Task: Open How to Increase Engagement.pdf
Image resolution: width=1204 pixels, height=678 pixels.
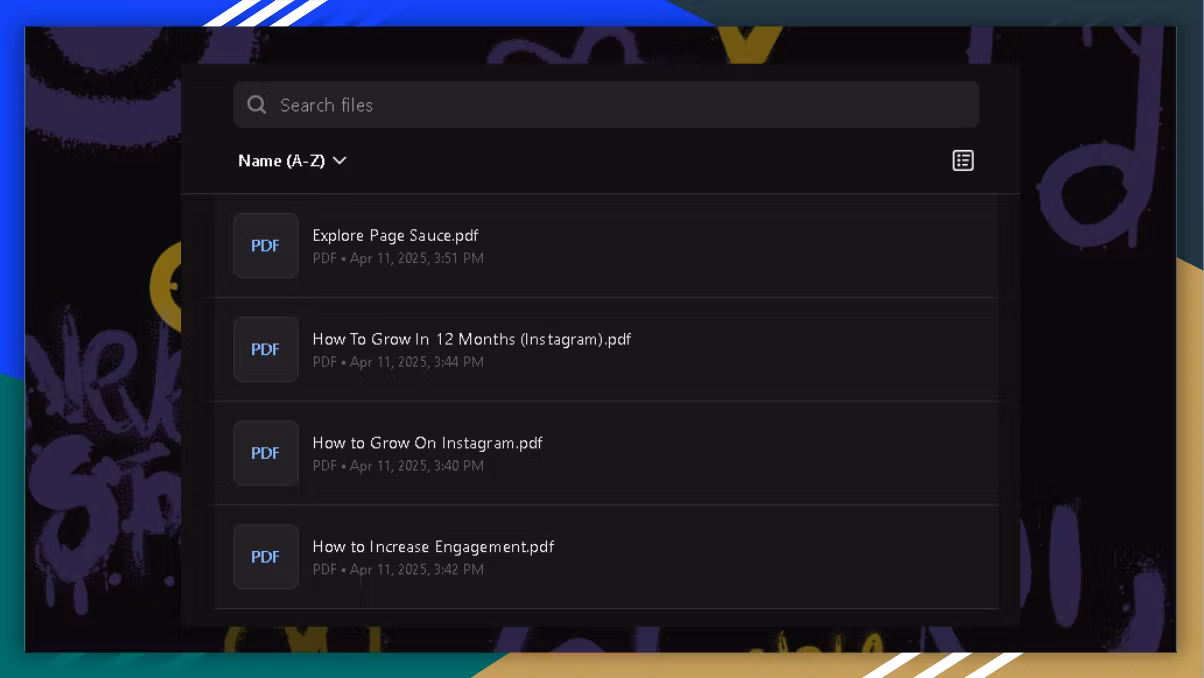Action: click(x=433, y=547)
